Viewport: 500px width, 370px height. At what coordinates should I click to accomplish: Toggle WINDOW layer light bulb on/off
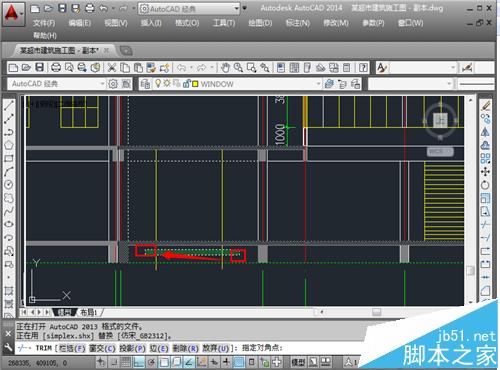coord(158,83)
